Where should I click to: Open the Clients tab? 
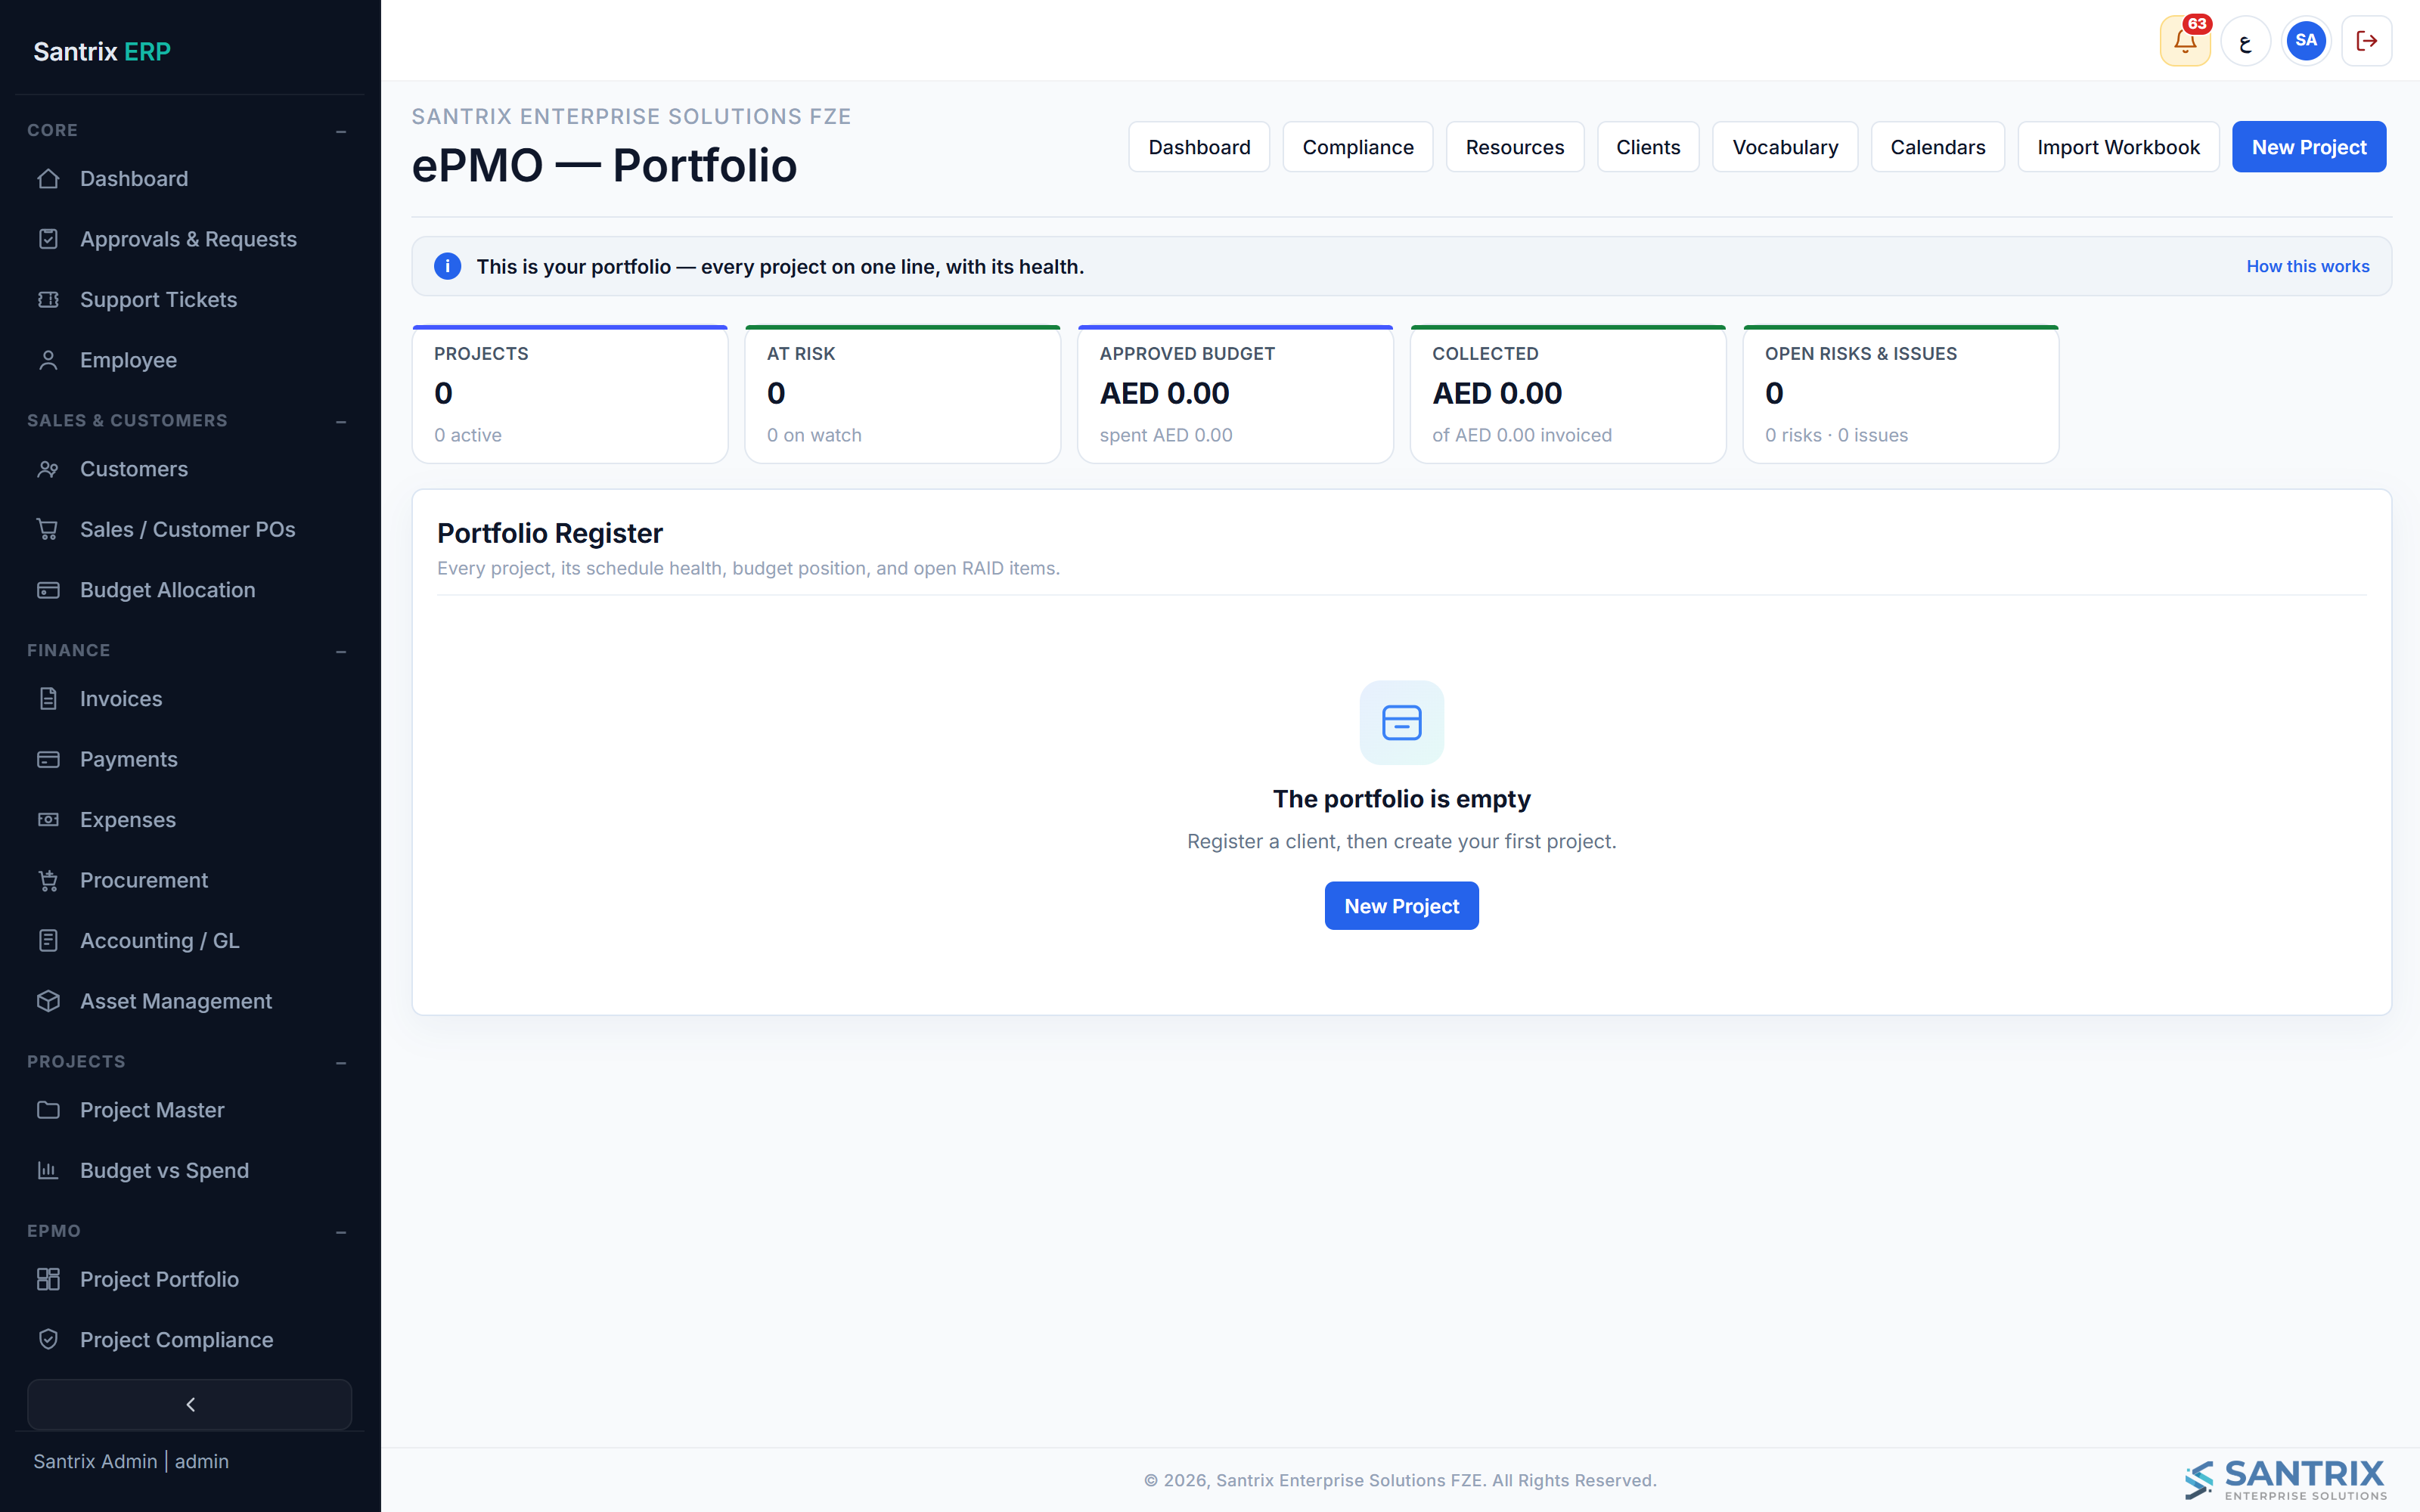point(1648,147)
